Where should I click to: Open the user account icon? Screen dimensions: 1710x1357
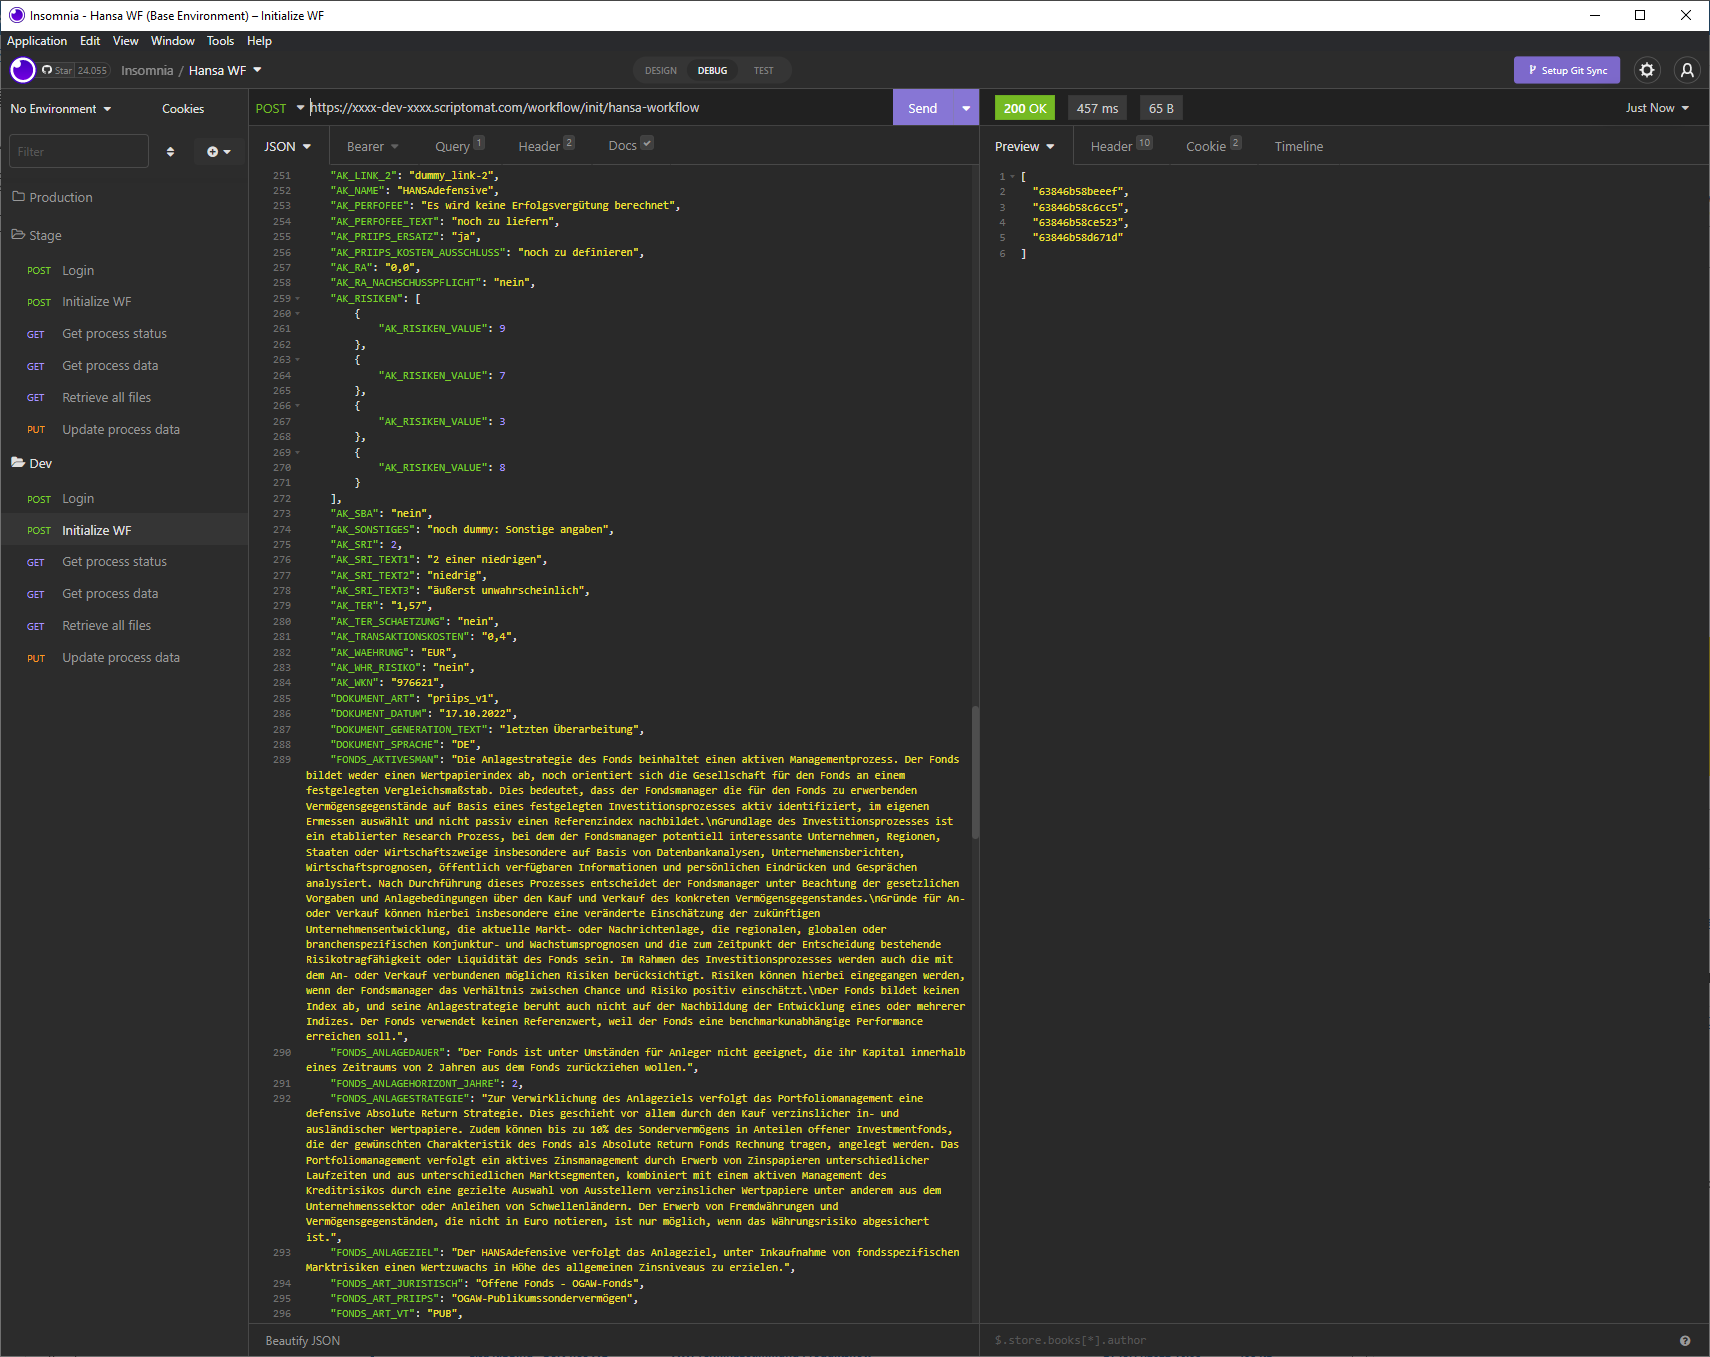coord(1687,70)
